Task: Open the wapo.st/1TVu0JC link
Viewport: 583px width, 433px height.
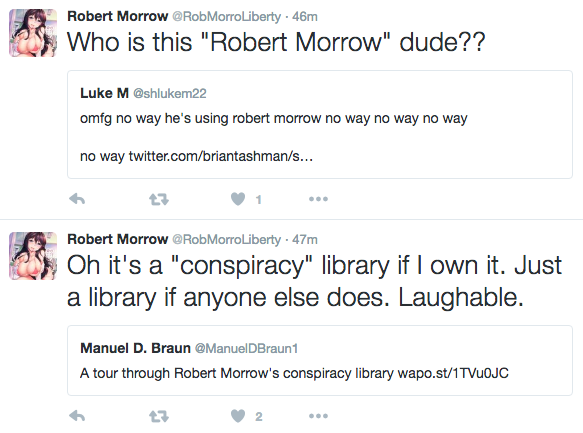Action: coord(453,373)
